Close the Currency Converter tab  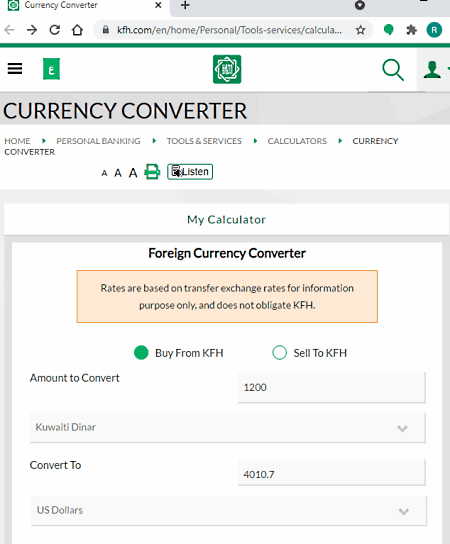[x=158, y=5]
